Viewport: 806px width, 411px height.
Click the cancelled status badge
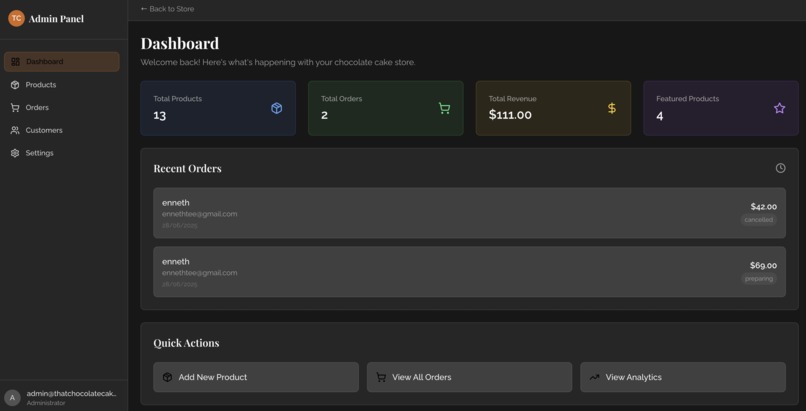[x=759, y=220]
